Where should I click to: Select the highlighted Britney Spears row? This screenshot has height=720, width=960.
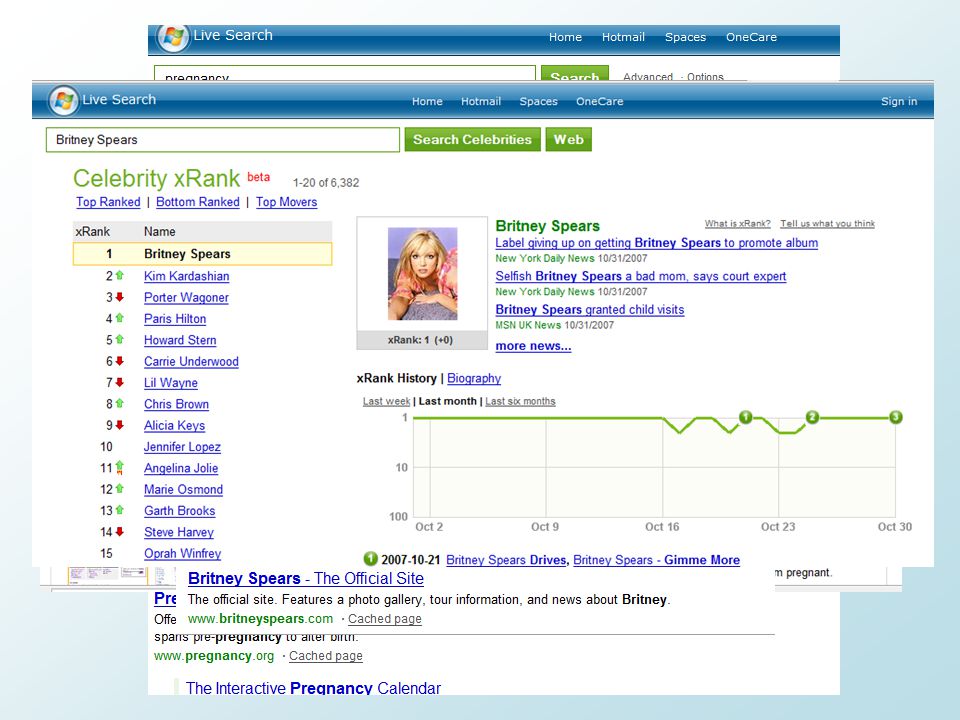click(203, 254)
